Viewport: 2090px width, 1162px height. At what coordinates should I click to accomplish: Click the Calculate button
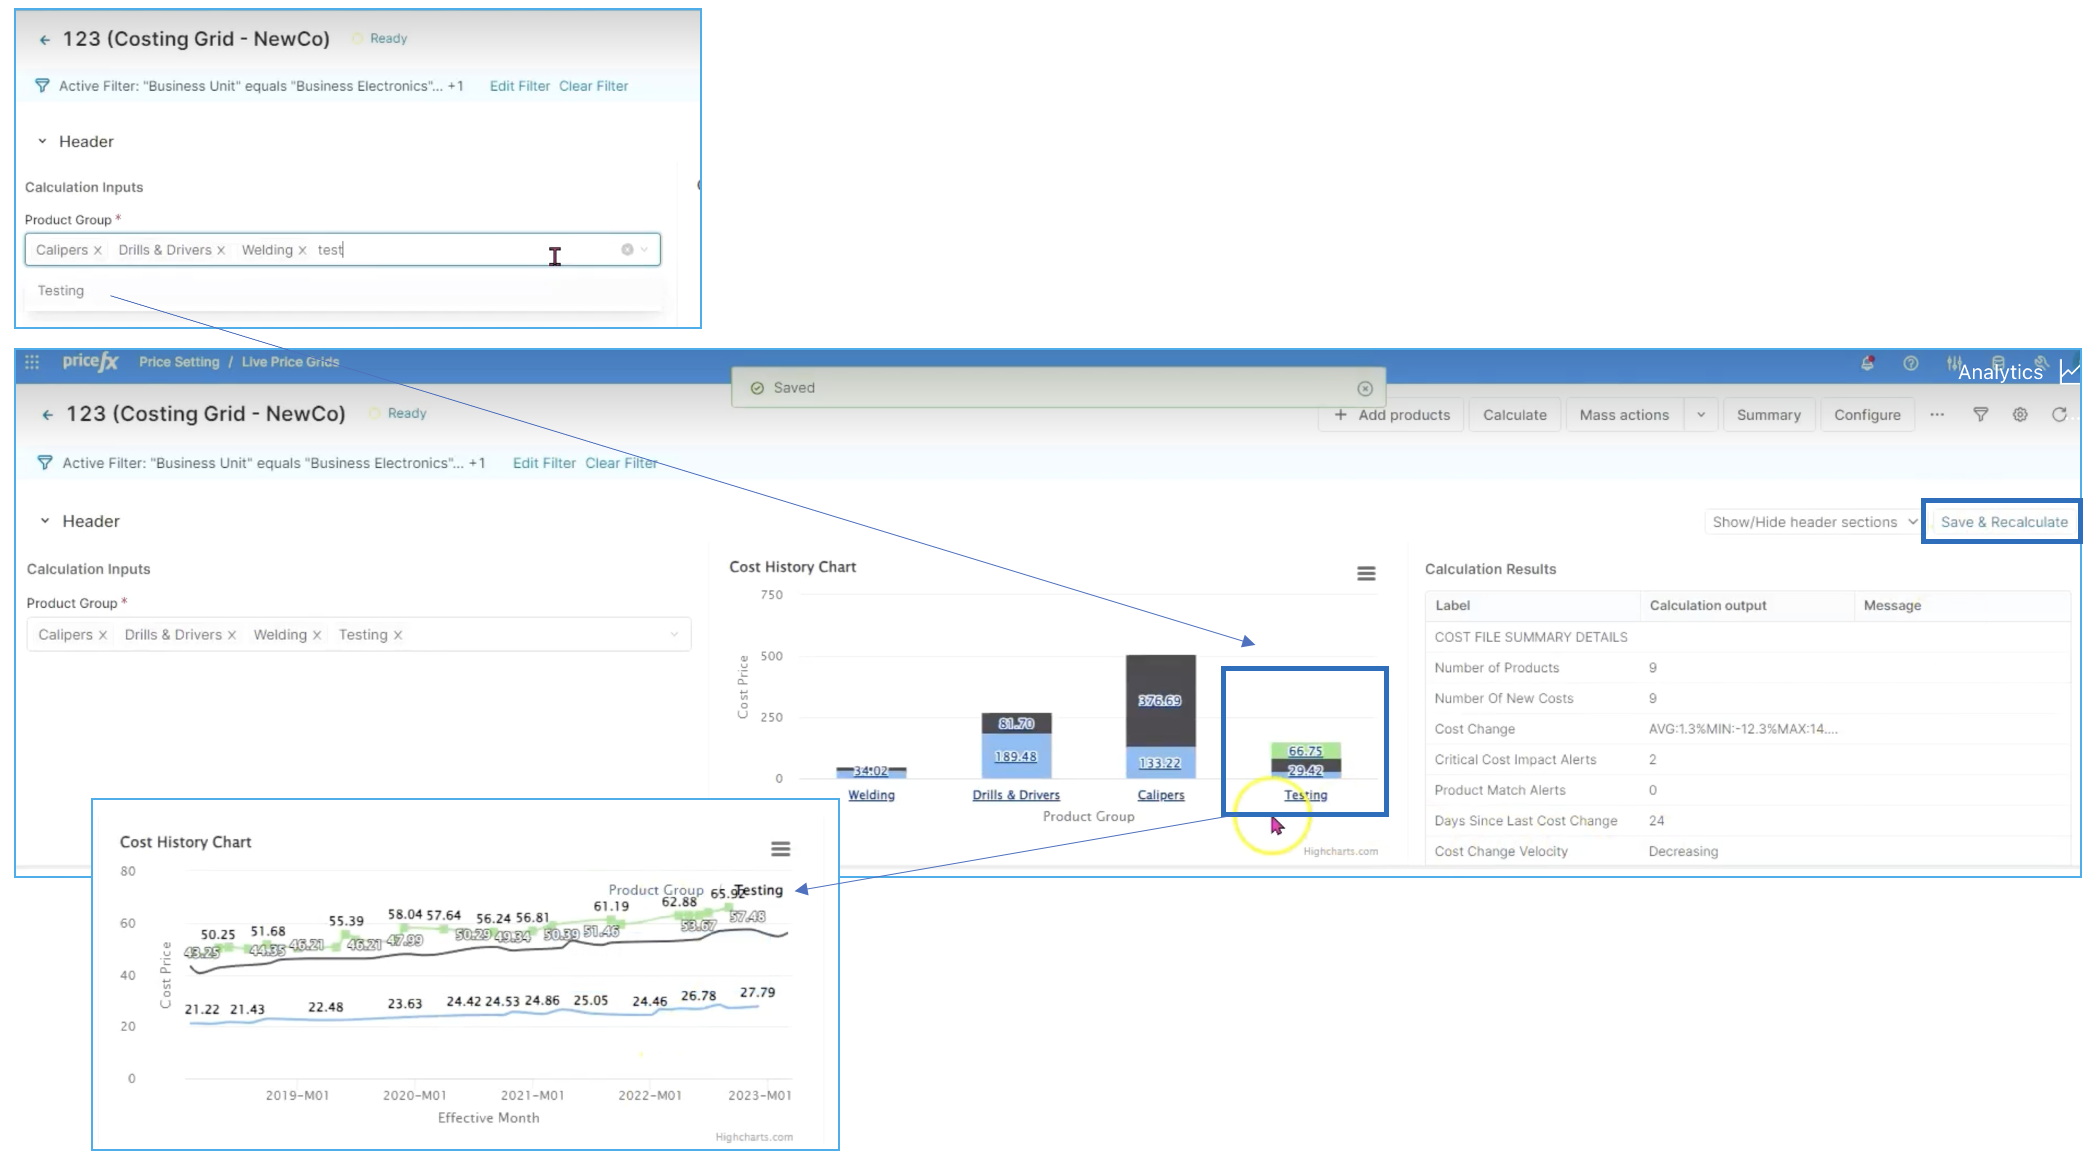[x=1515, y=415]
